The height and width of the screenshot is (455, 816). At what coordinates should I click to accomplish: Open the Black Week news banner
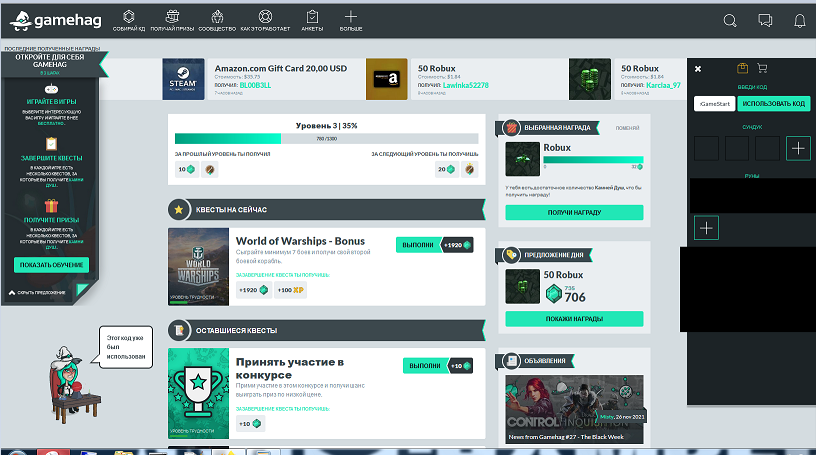pos(574,409)
